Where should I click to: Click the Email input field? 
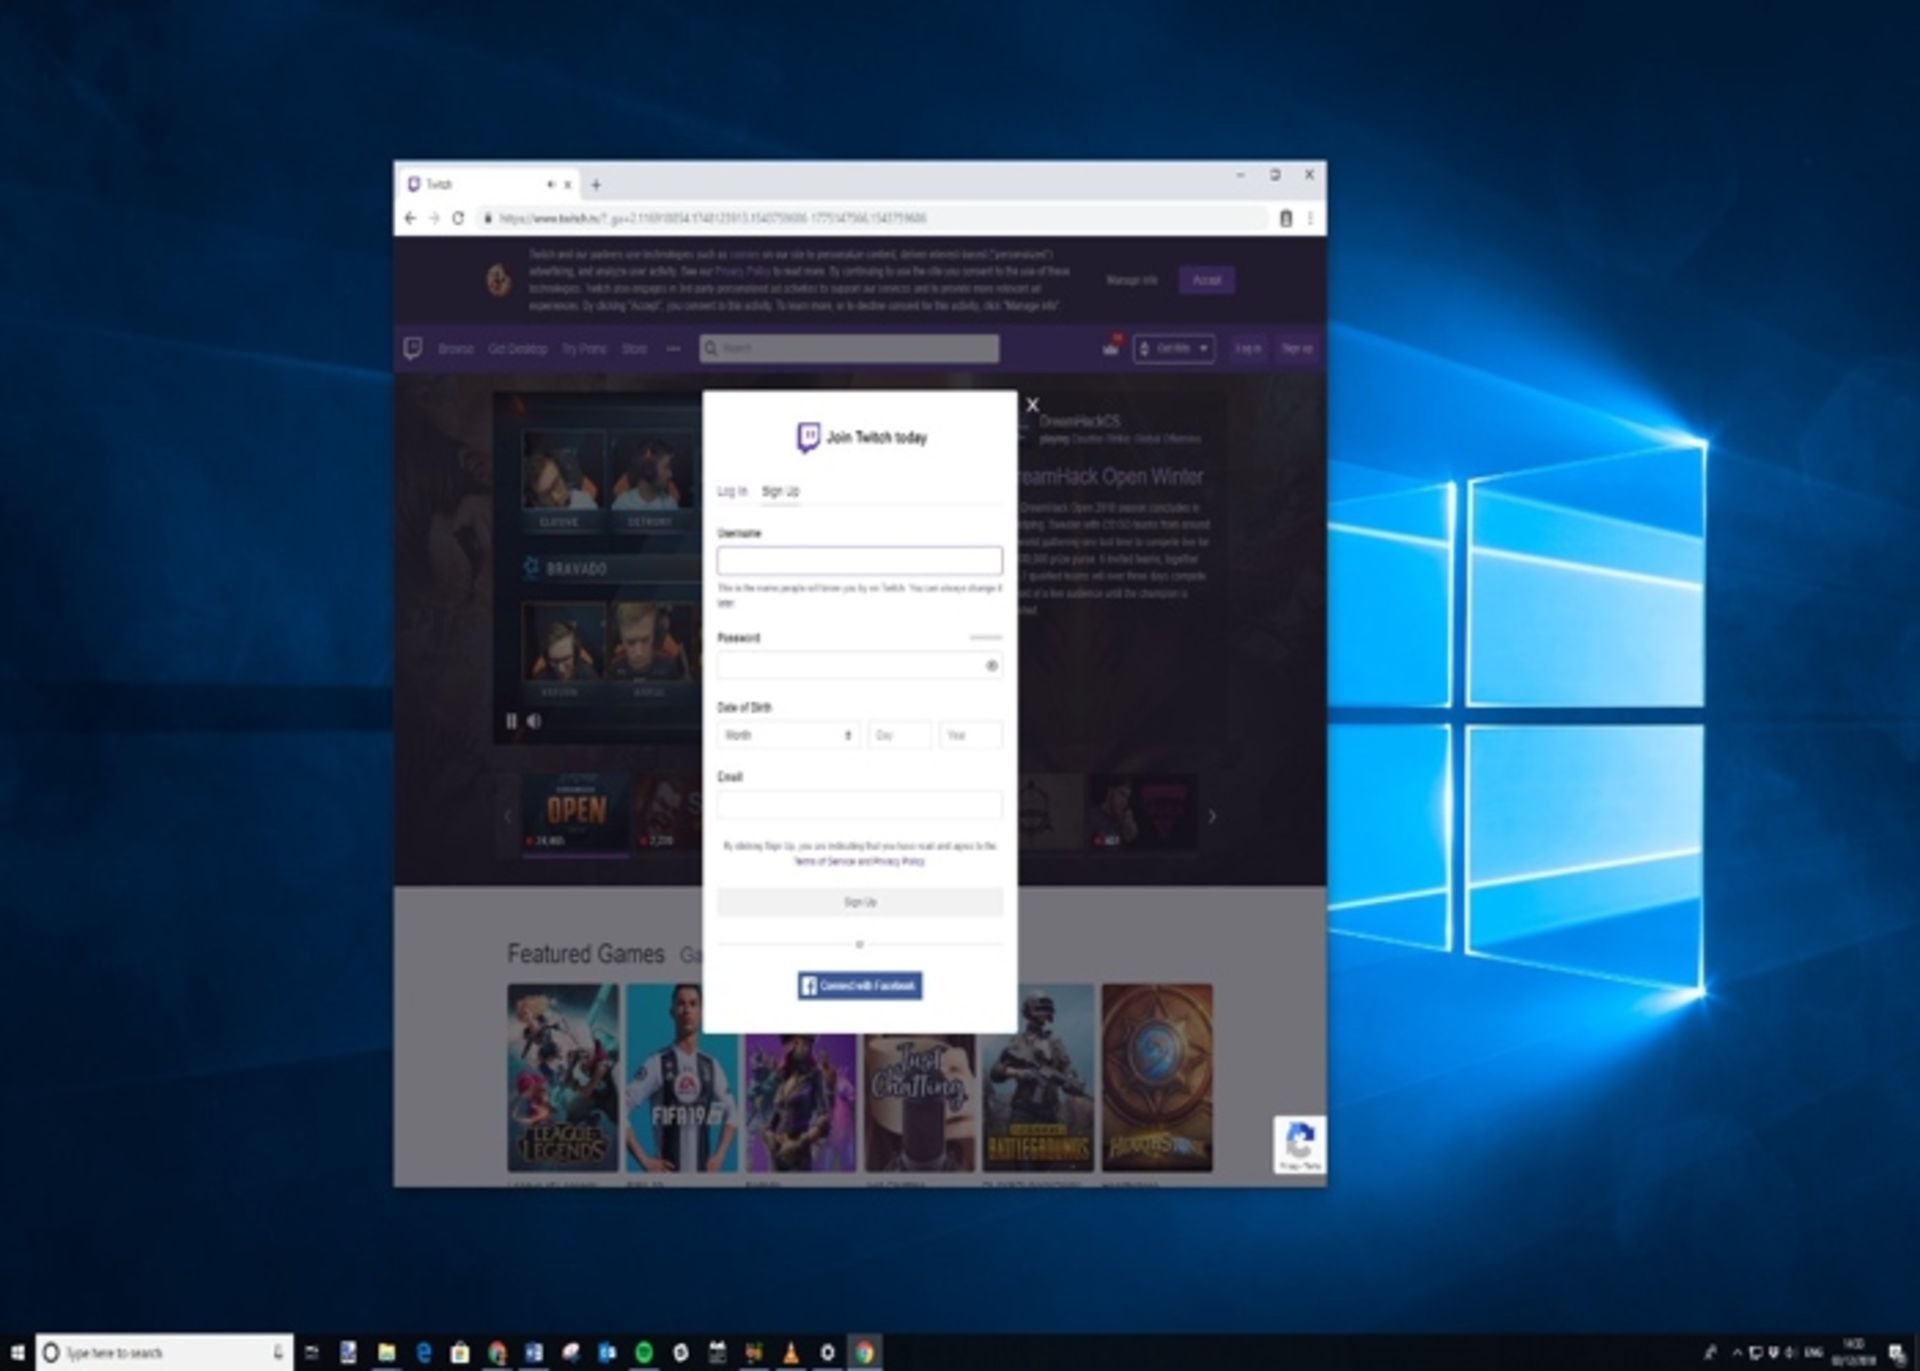(x=859, y=805)
